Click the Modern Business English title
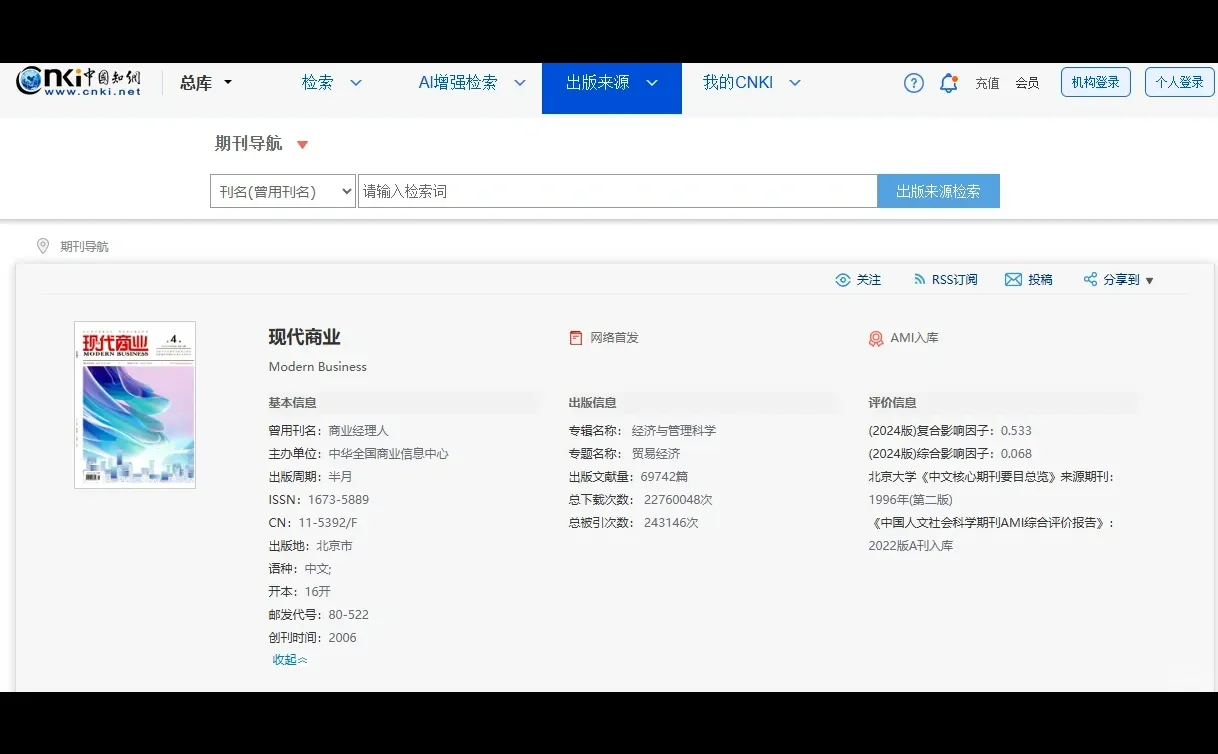1218x754 pixels. click(x=317, y=367)
